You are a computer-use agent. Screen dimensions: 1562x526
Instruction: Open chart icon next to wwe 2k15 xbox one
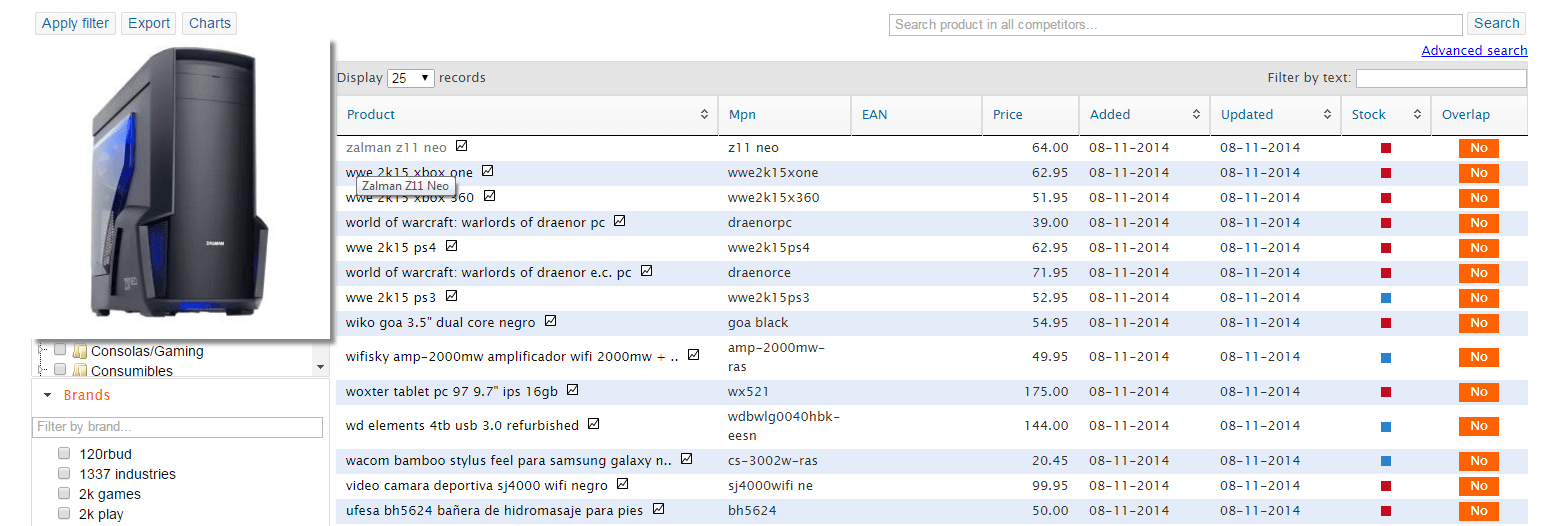487,171
